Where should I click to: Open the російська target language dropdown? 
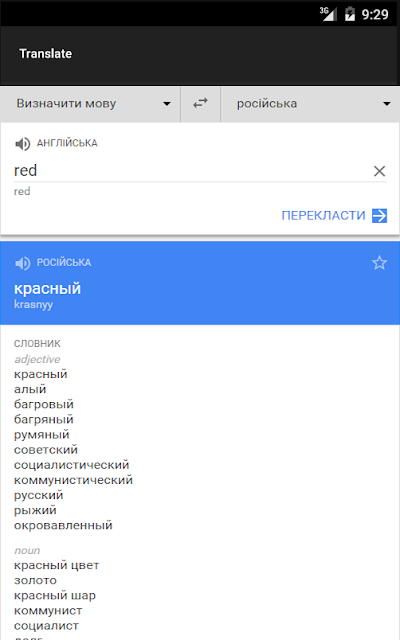[x=310, y=104]
